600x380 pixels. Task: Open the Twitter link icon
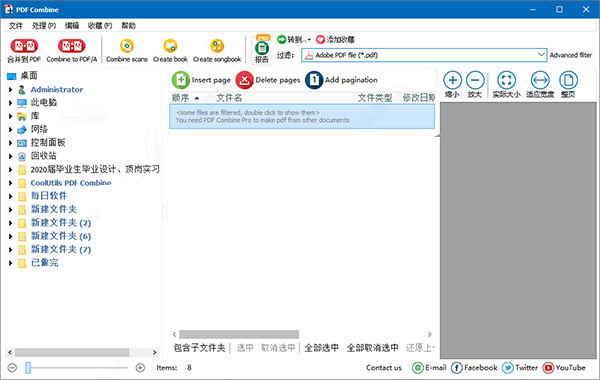pos(508,368)
